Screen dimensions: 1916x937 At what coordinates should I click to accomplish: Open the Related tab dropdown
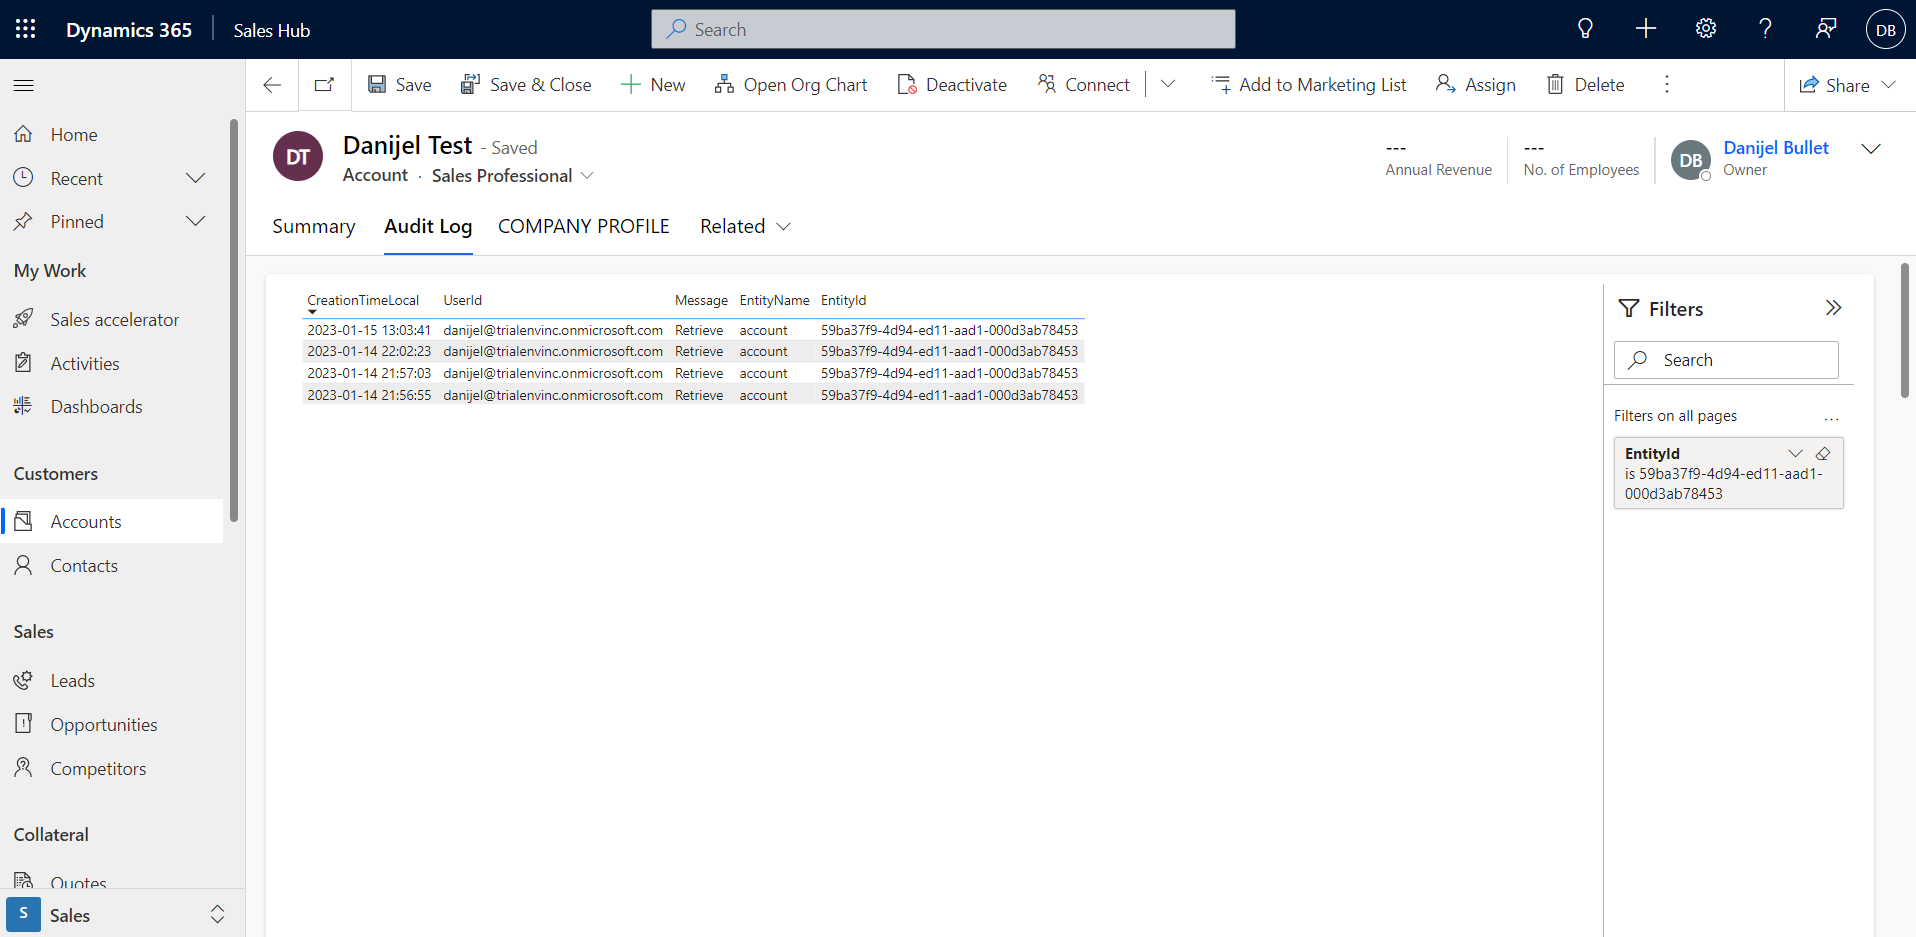click(746, 227)
